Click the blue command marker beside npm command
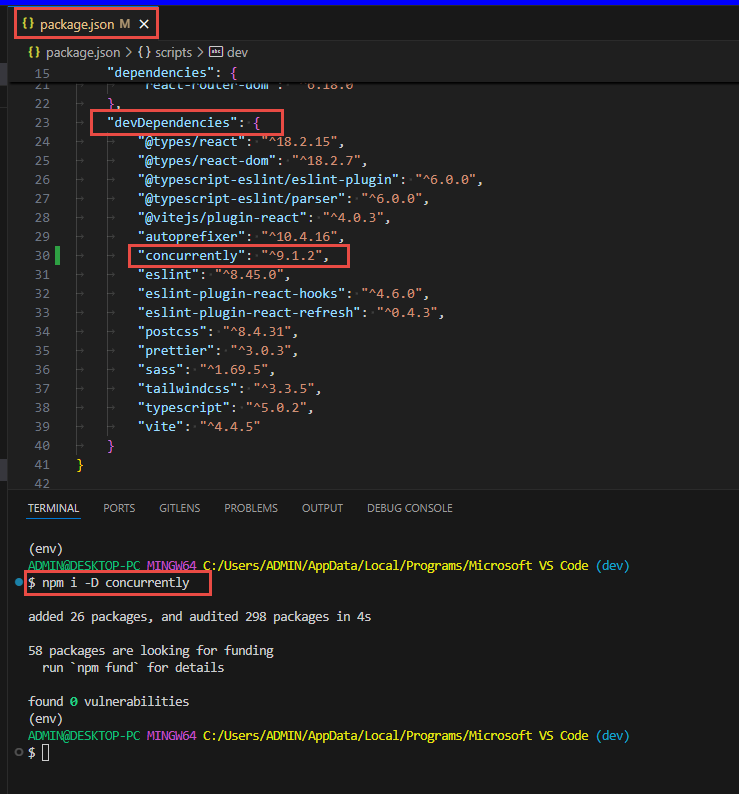 (19, 581)
